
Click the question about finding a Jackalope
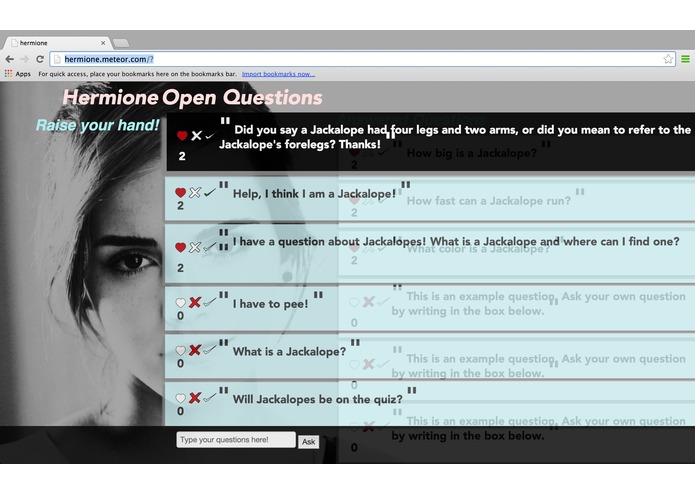point(456,242)
